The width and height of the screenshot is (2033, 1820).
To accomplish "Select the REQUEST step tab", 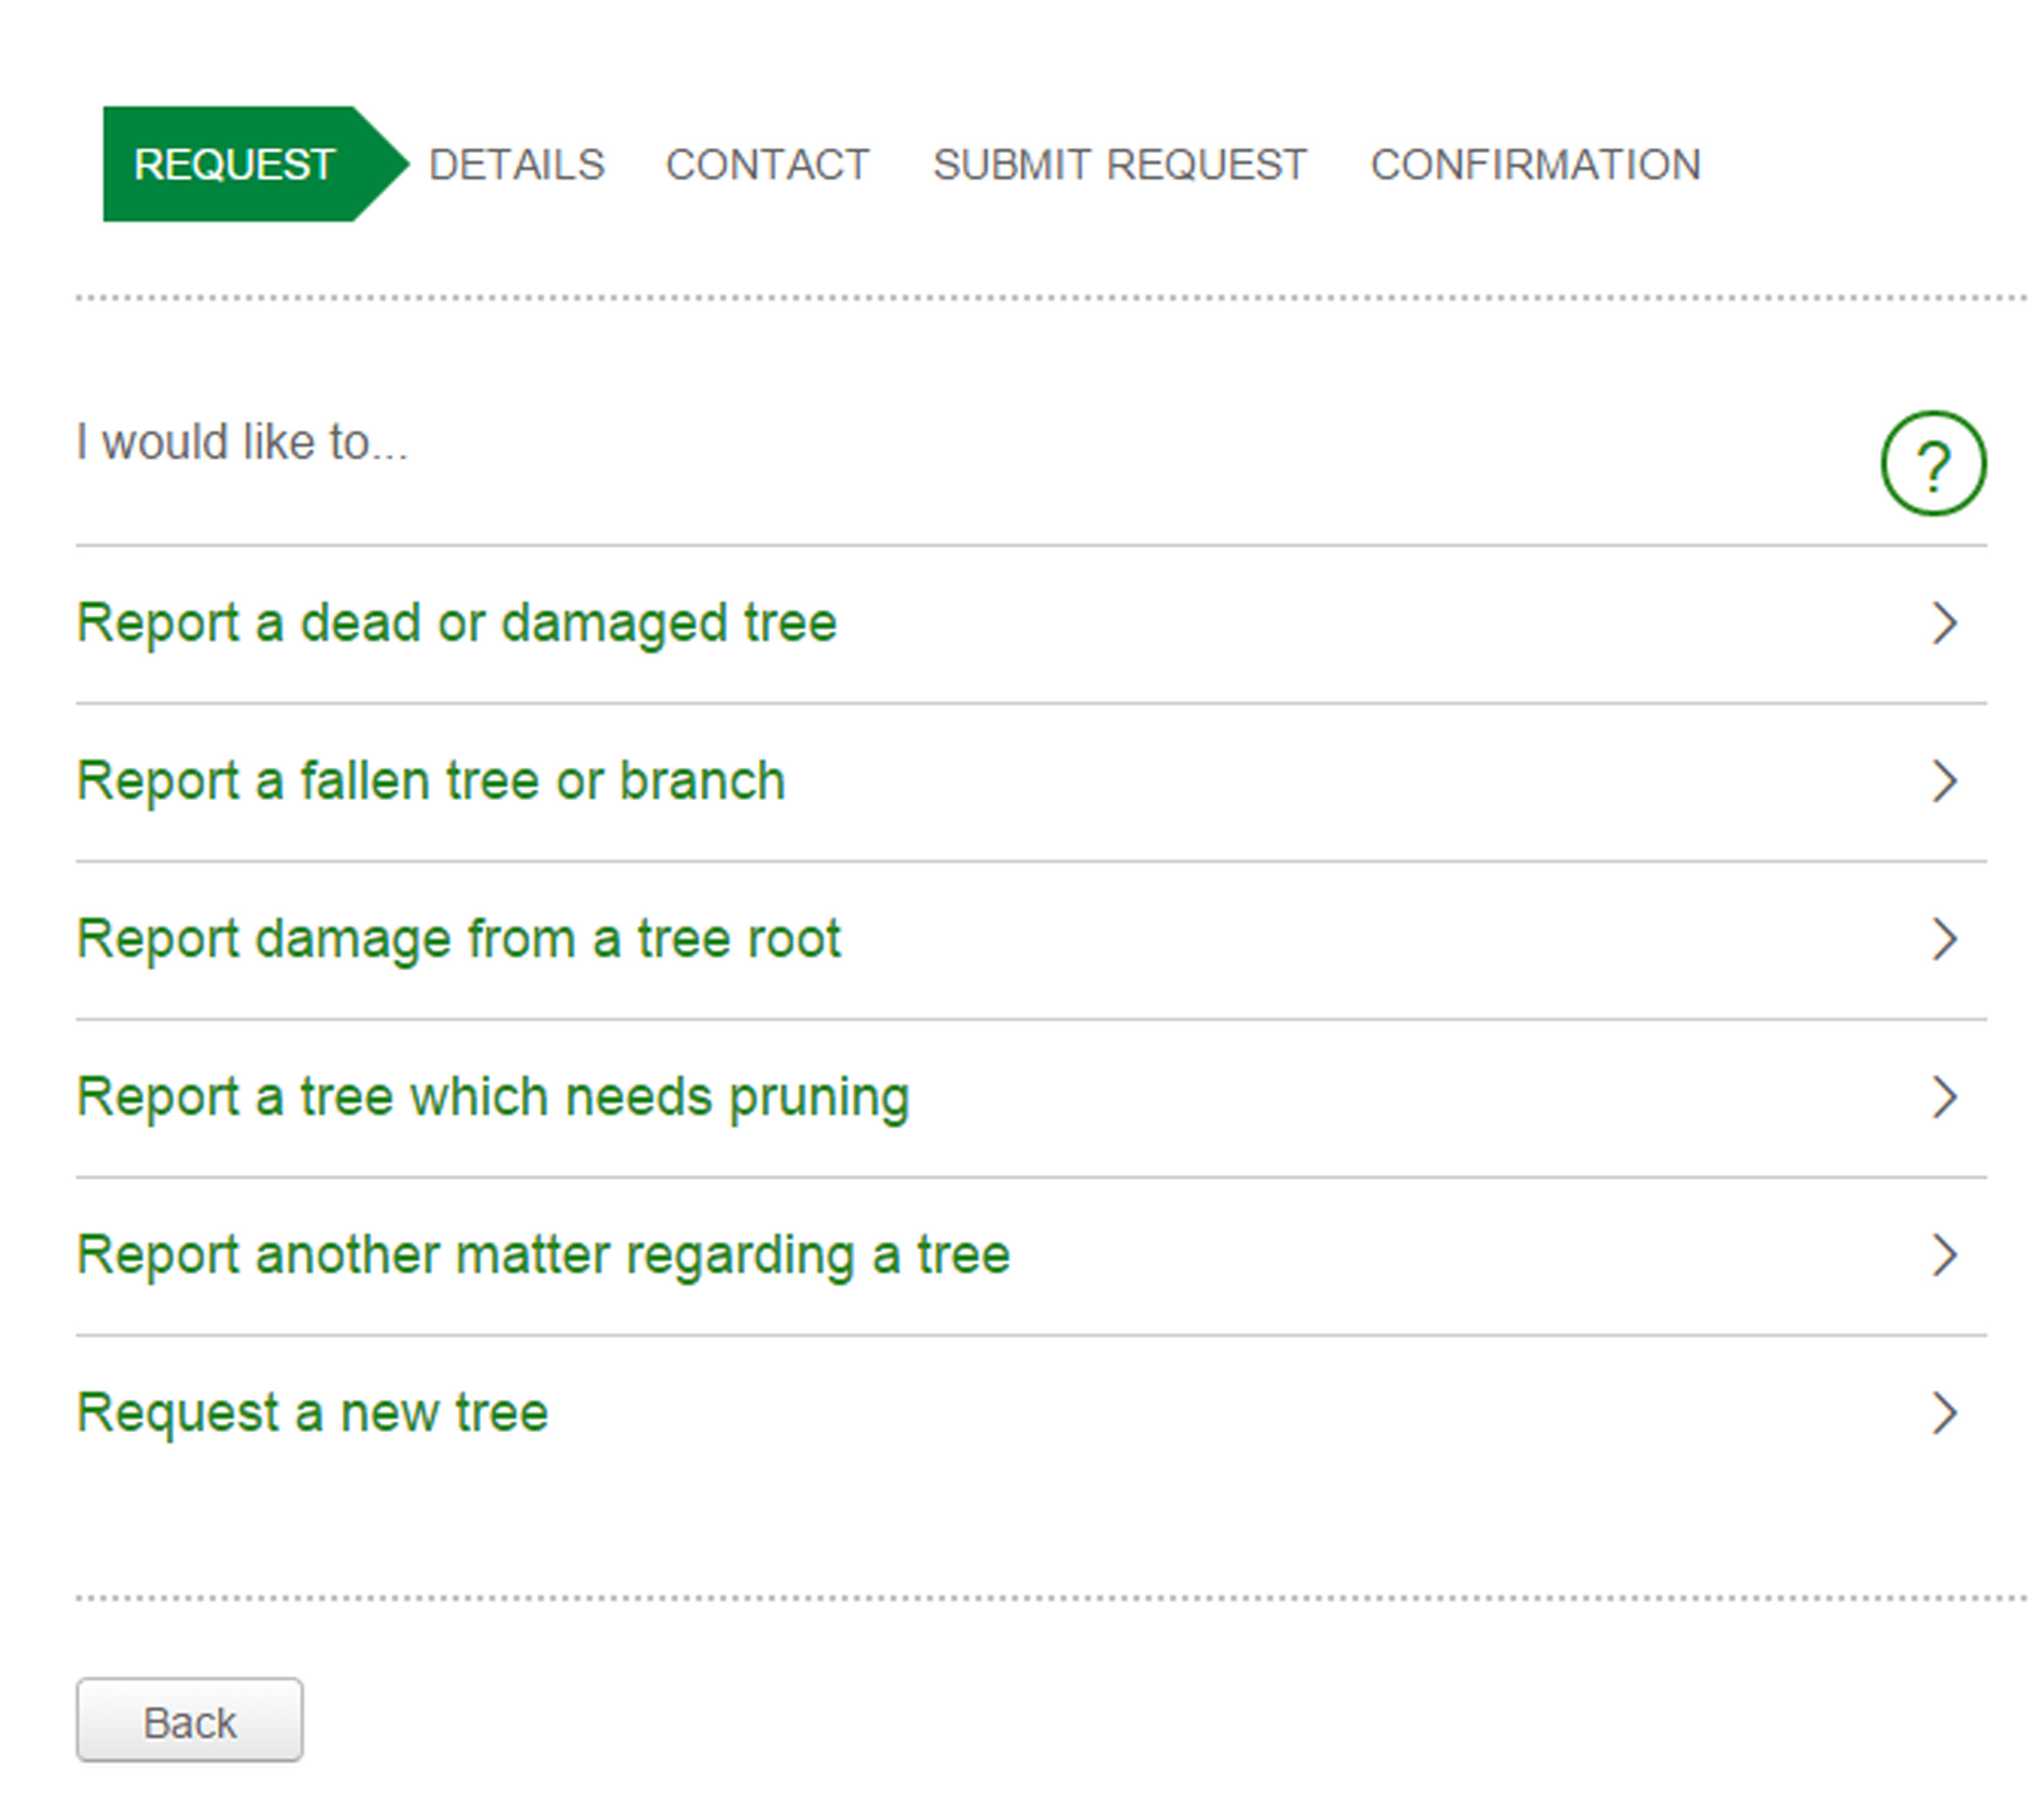I will pyautogui.click(x=255, y=164).
